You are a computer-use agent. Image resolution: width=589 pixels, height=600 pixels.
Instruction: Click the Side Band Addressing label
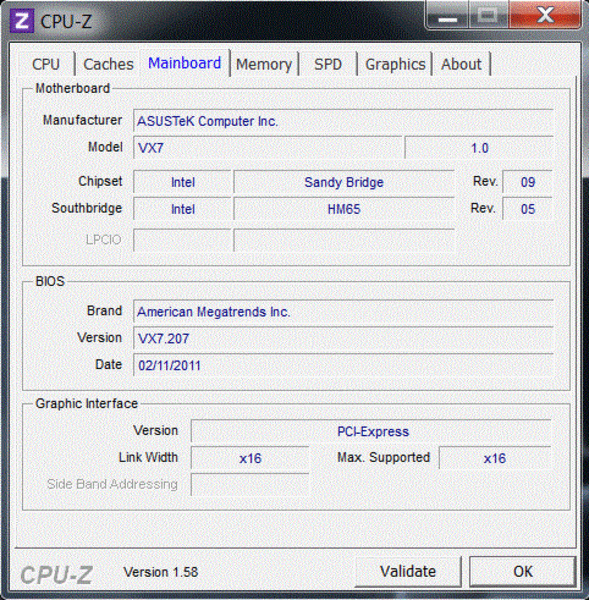pos(112,484)
